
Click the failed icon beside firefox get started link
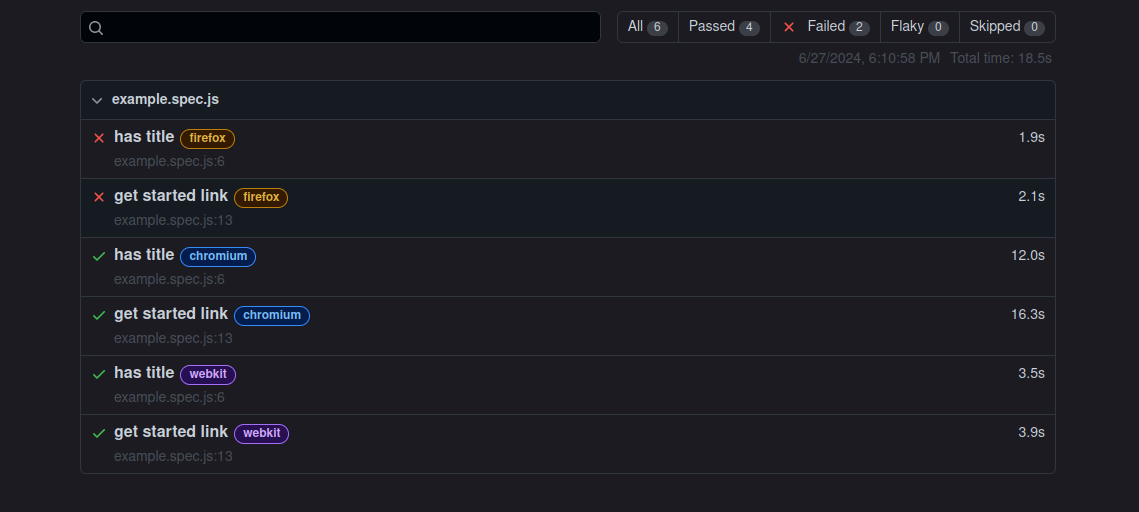click(x=99, y=197)
